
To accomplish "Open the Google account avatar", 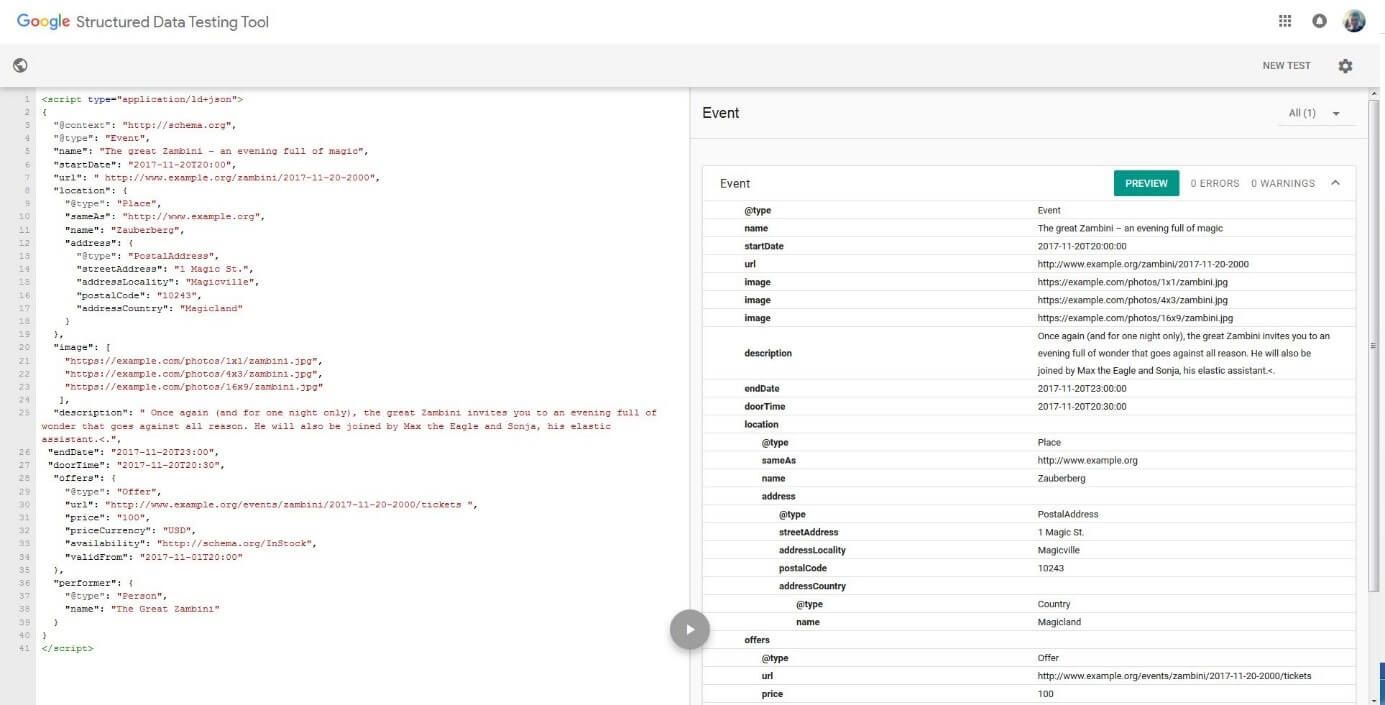I will point(1354,21).
